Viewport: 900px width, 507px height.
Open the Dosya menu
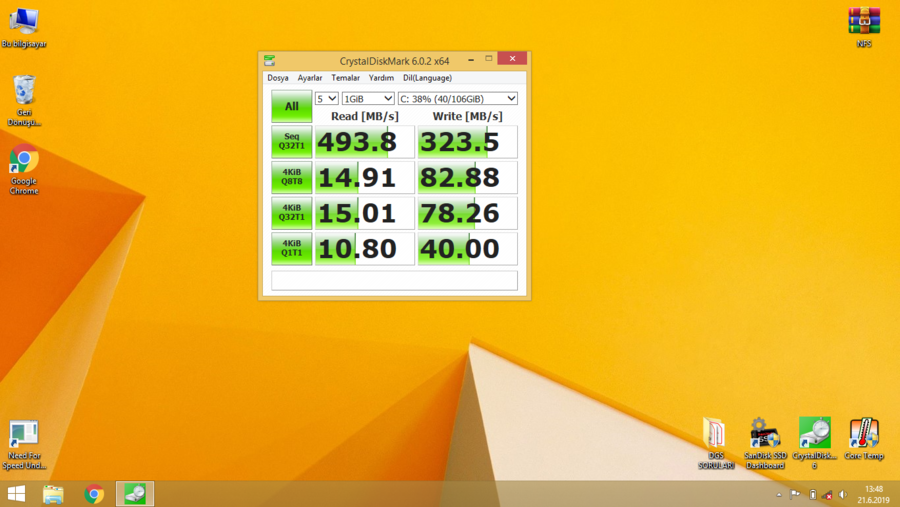(x=278, y=78)
